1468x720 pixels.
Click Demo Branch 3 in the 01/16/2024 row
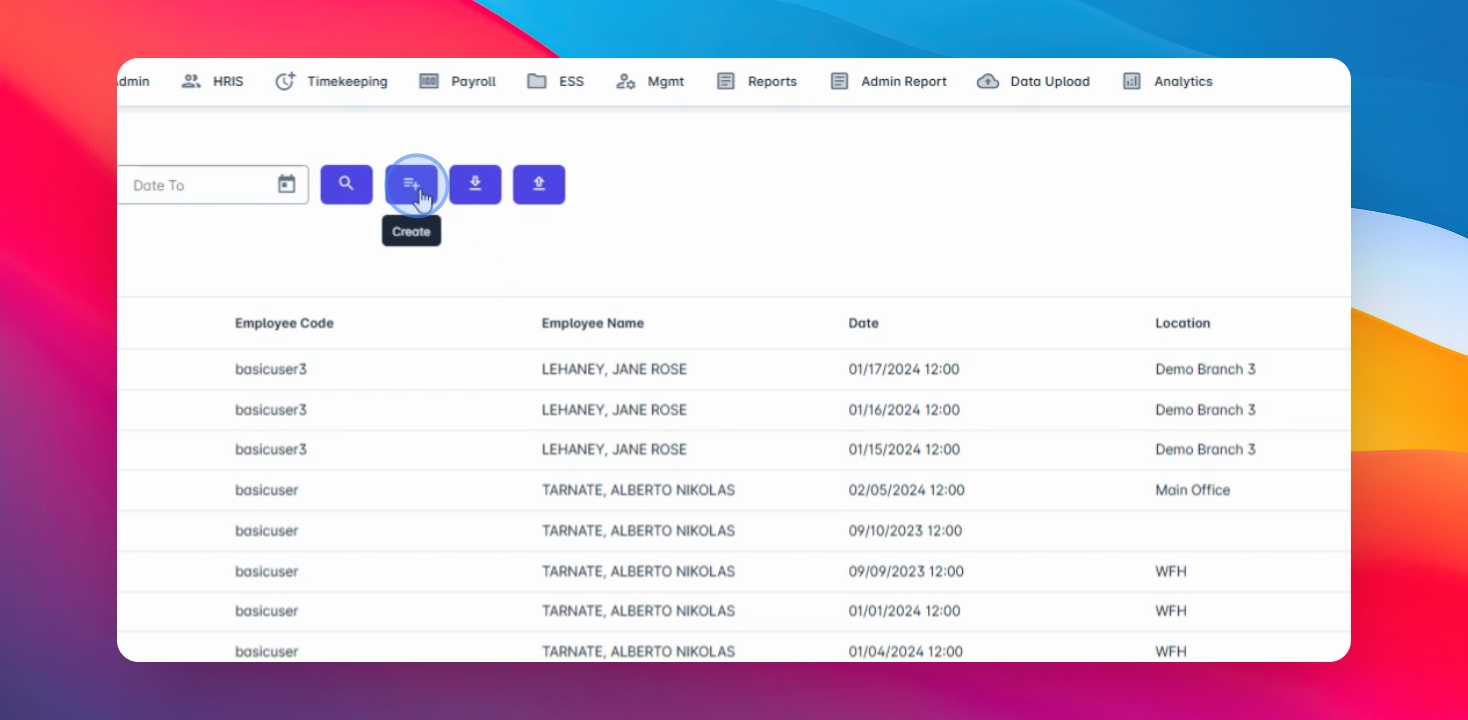coord(1205,410)
